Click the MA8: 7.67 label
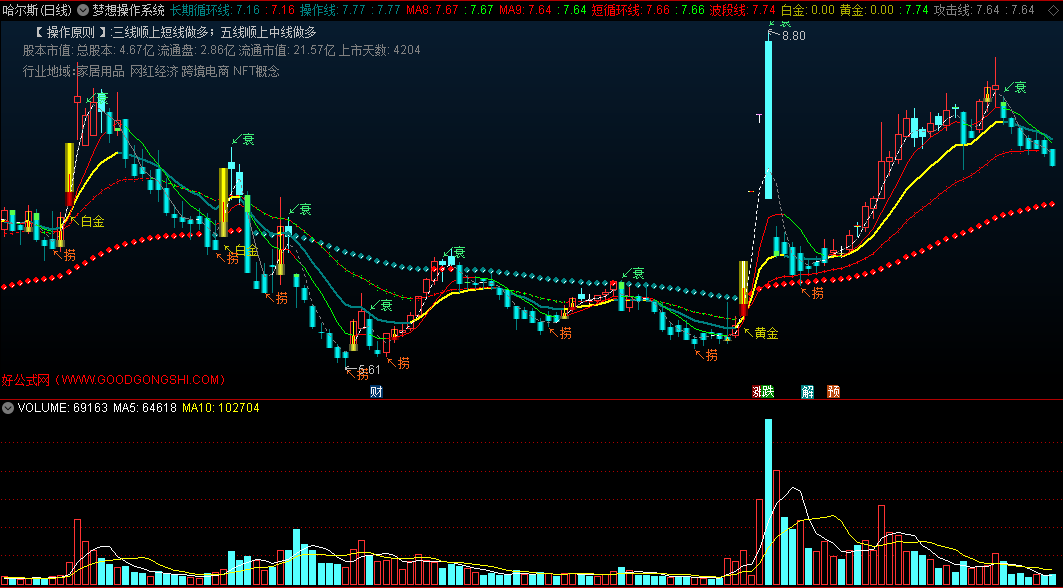Viewport: 1063px width, 588px height. [431, 9]
